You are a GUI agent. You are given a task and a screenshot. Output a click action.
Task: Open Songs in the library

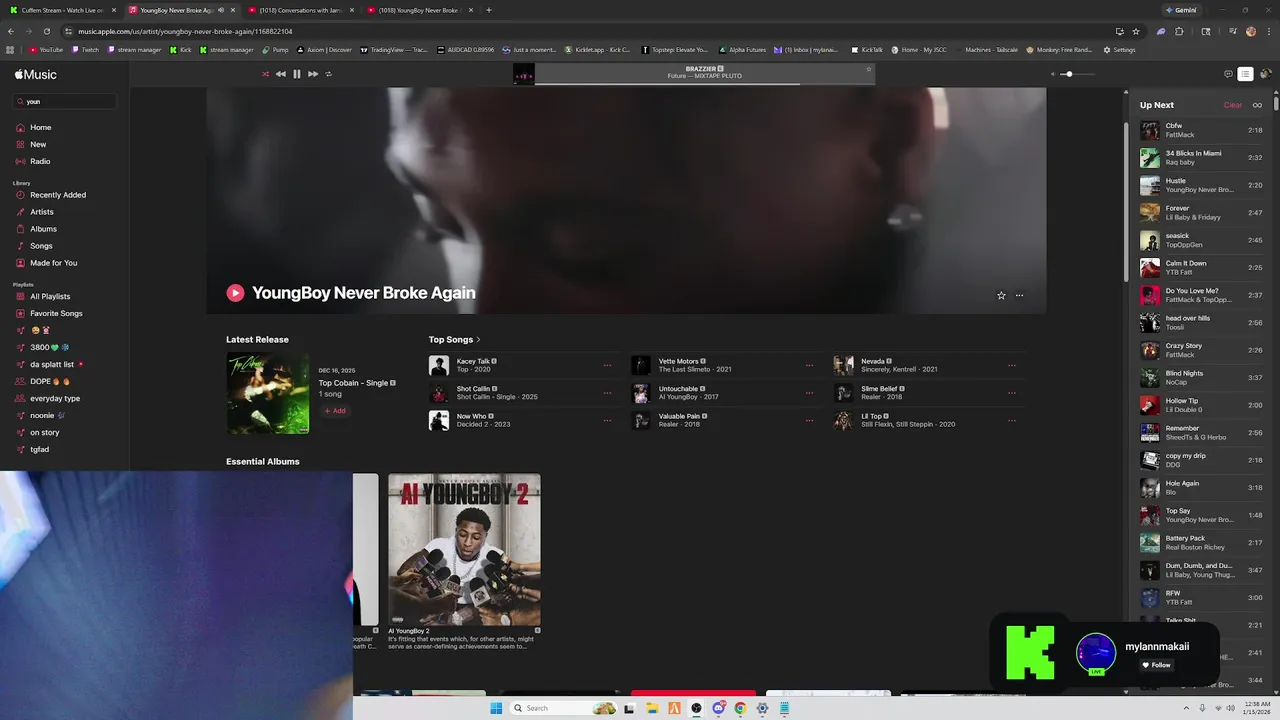click(x=41, y=246)
